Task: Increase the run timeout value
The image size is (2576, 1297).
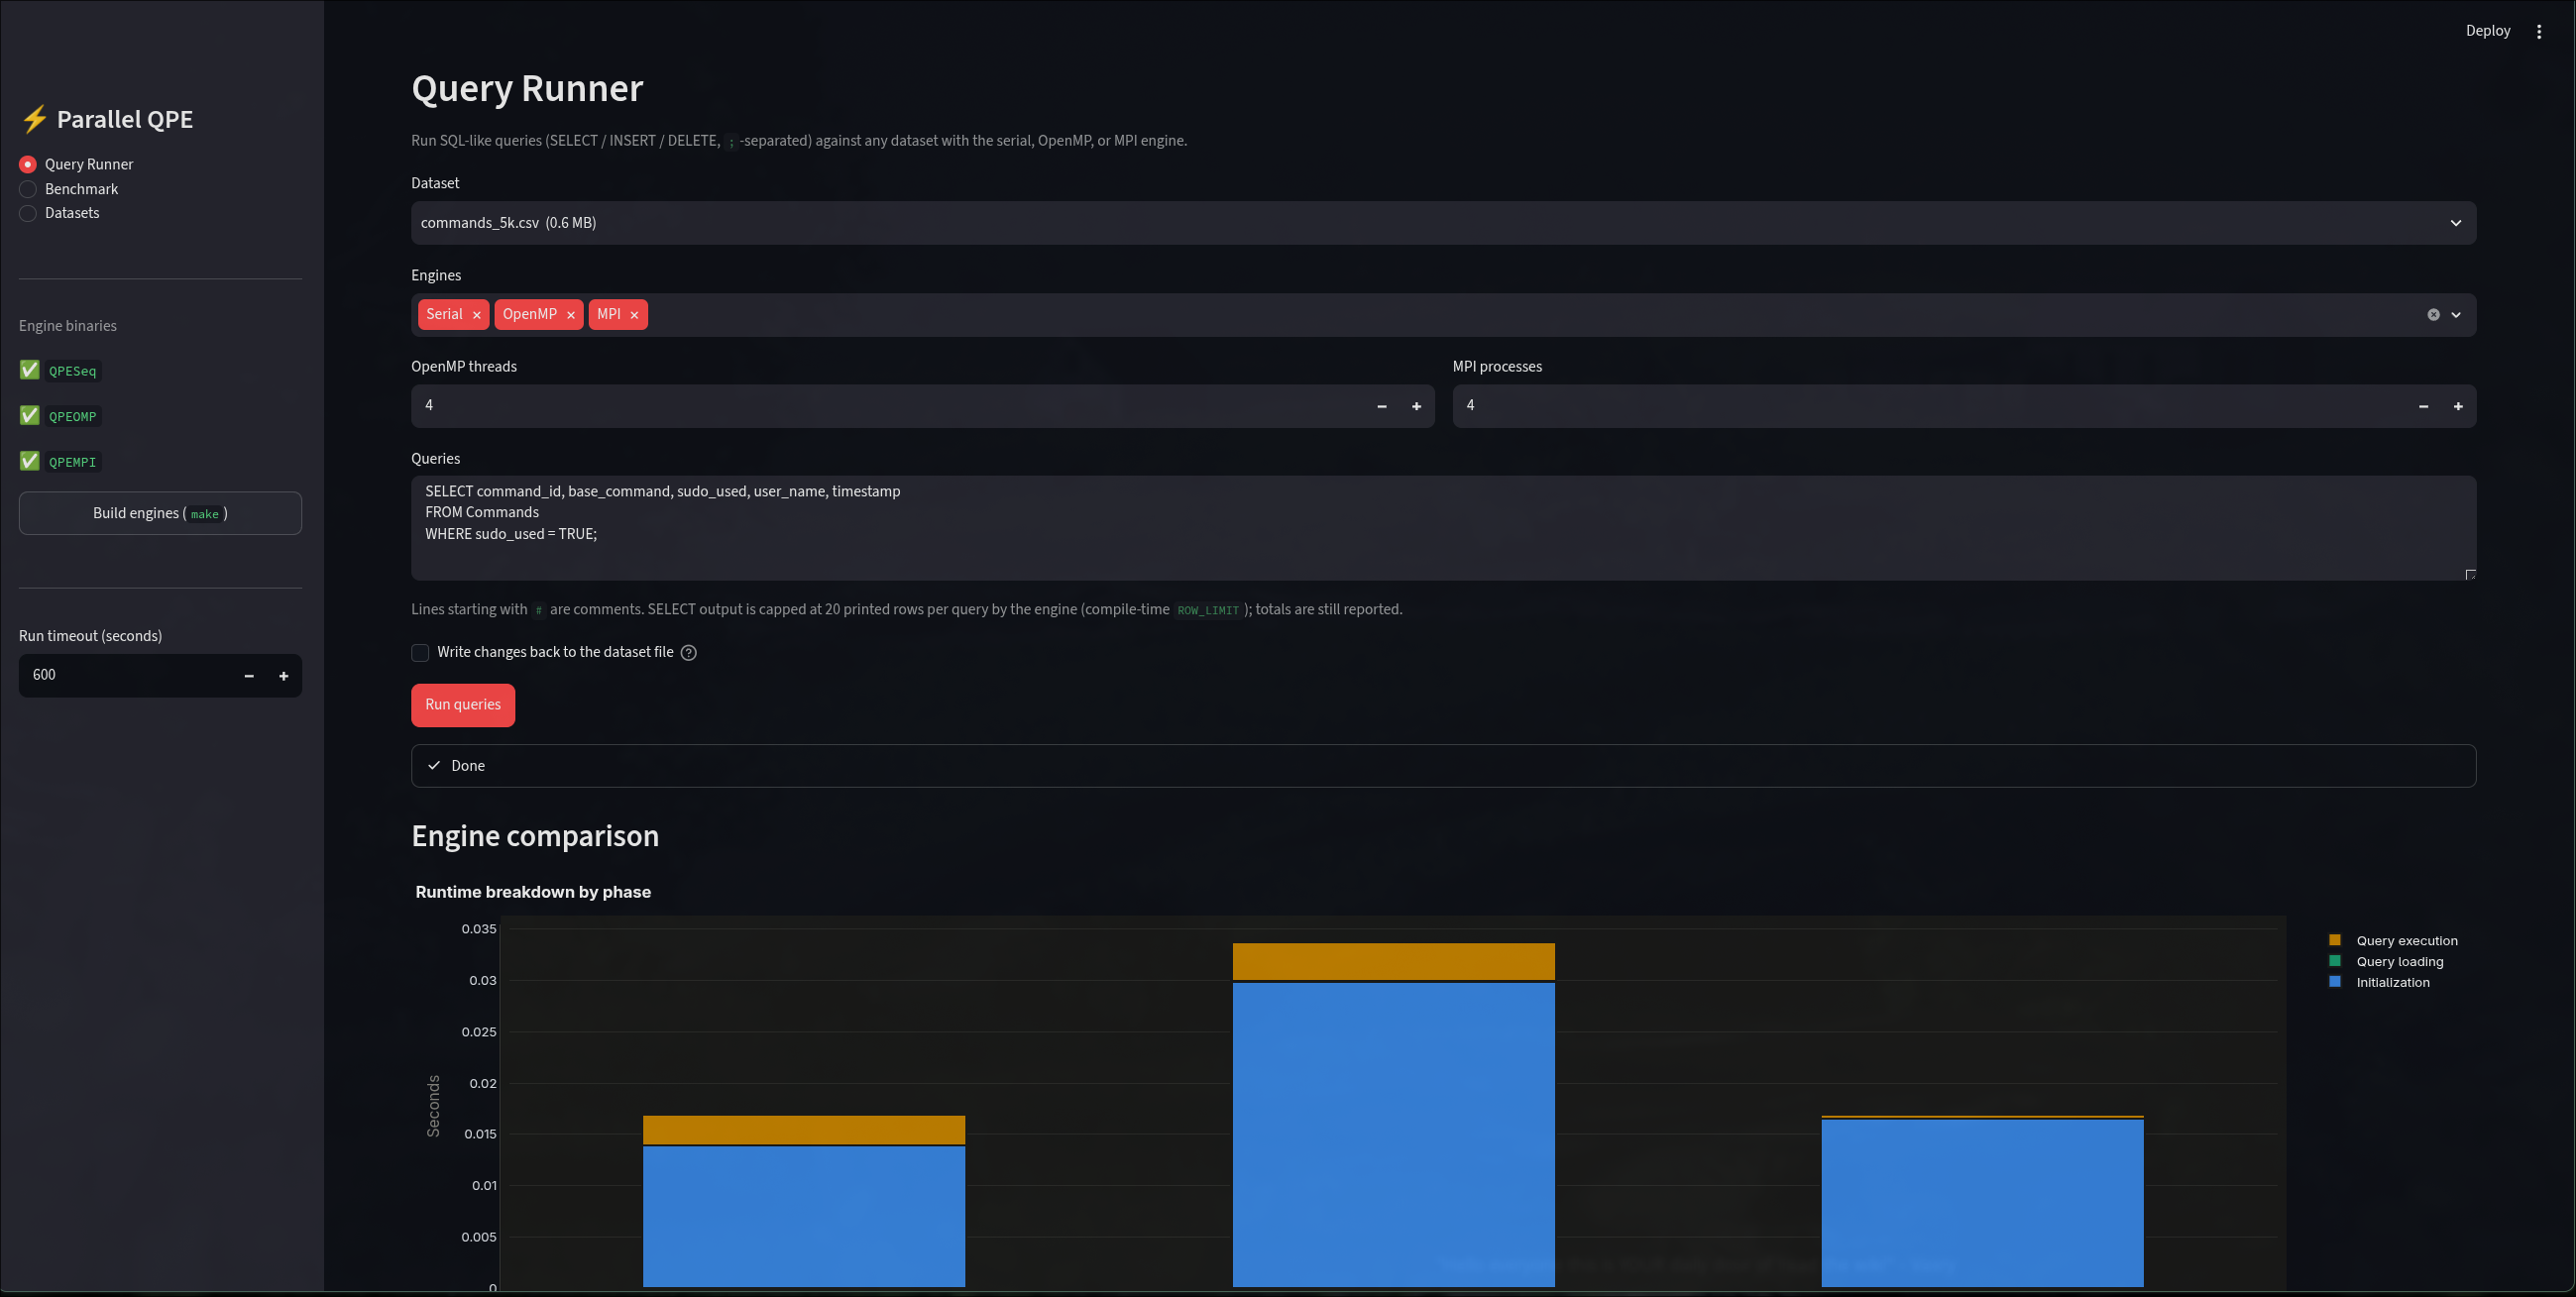Action: pyautogui.click(x=284, y=676)
